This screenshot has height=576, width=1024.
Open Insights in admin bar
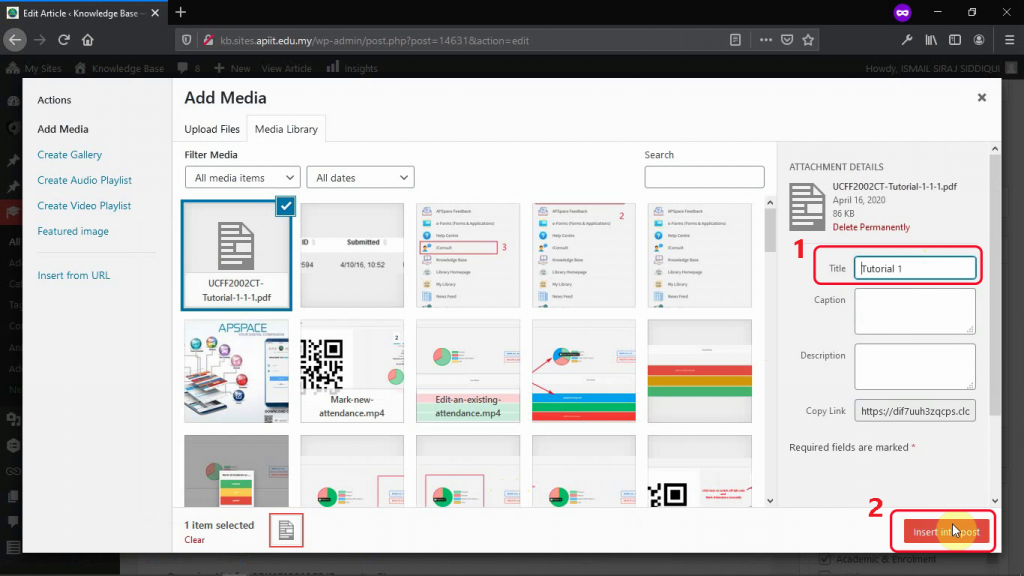(x=352, y=68)
